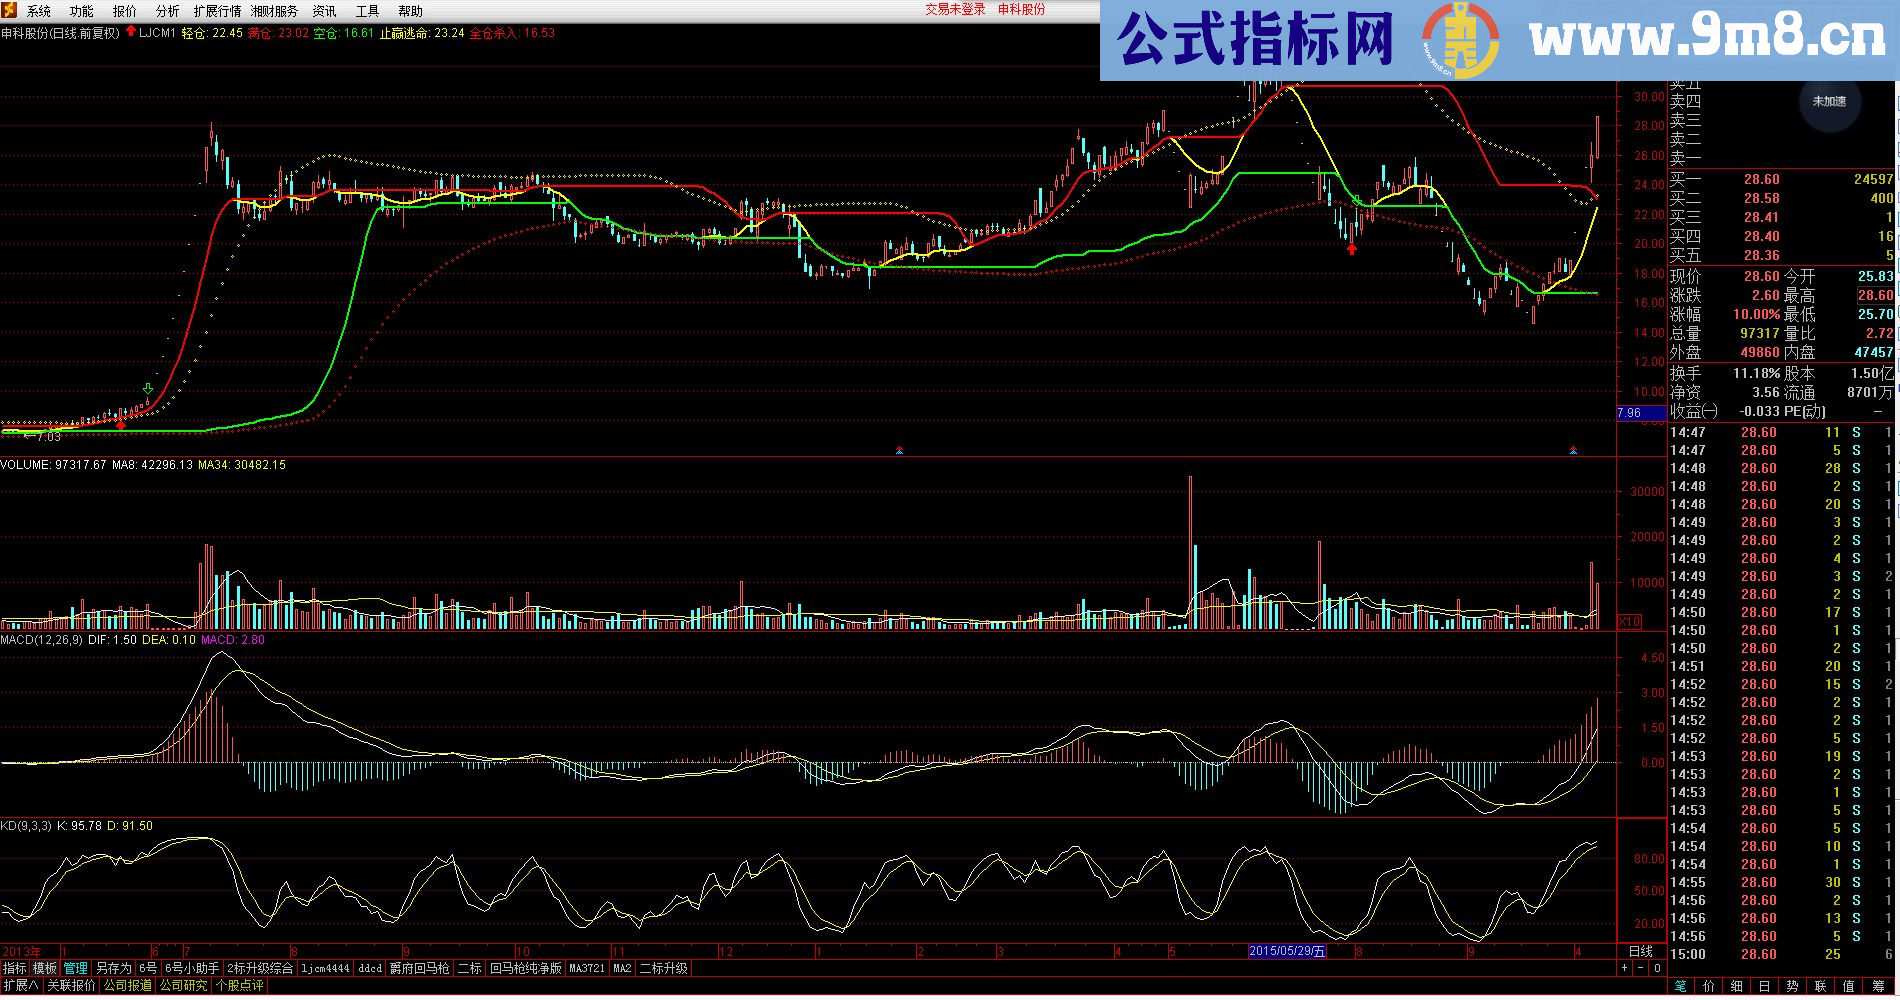Open the 联 linked quotes panel
The image size is (1900, 1000).
pos(1821,986)
